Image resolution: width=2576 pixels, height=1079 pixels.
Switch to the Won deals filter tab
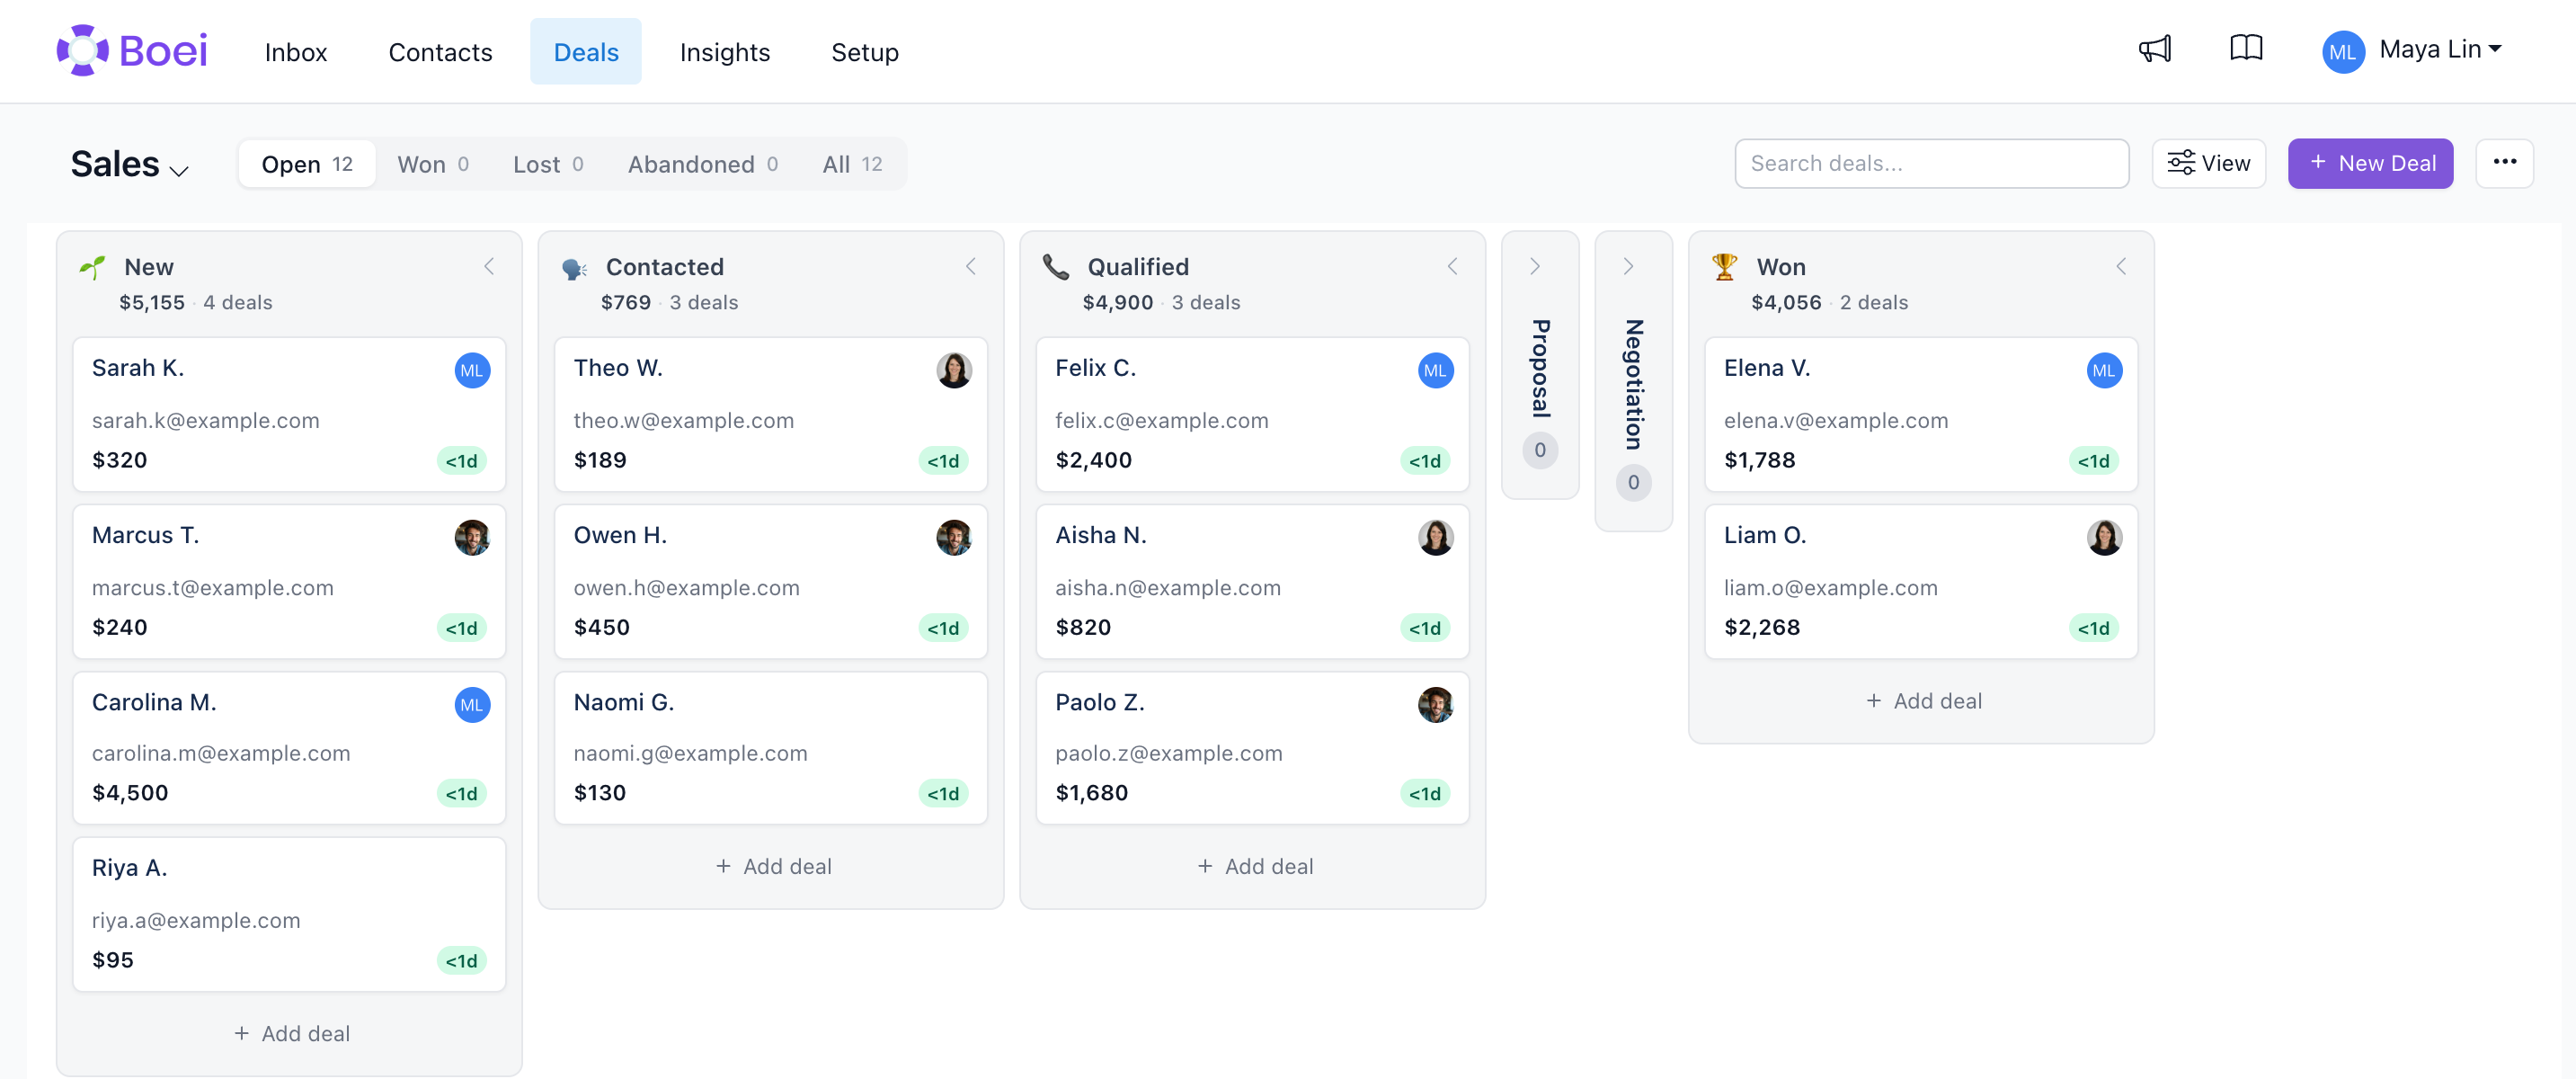pyautogui.click(x=432, y=164)
